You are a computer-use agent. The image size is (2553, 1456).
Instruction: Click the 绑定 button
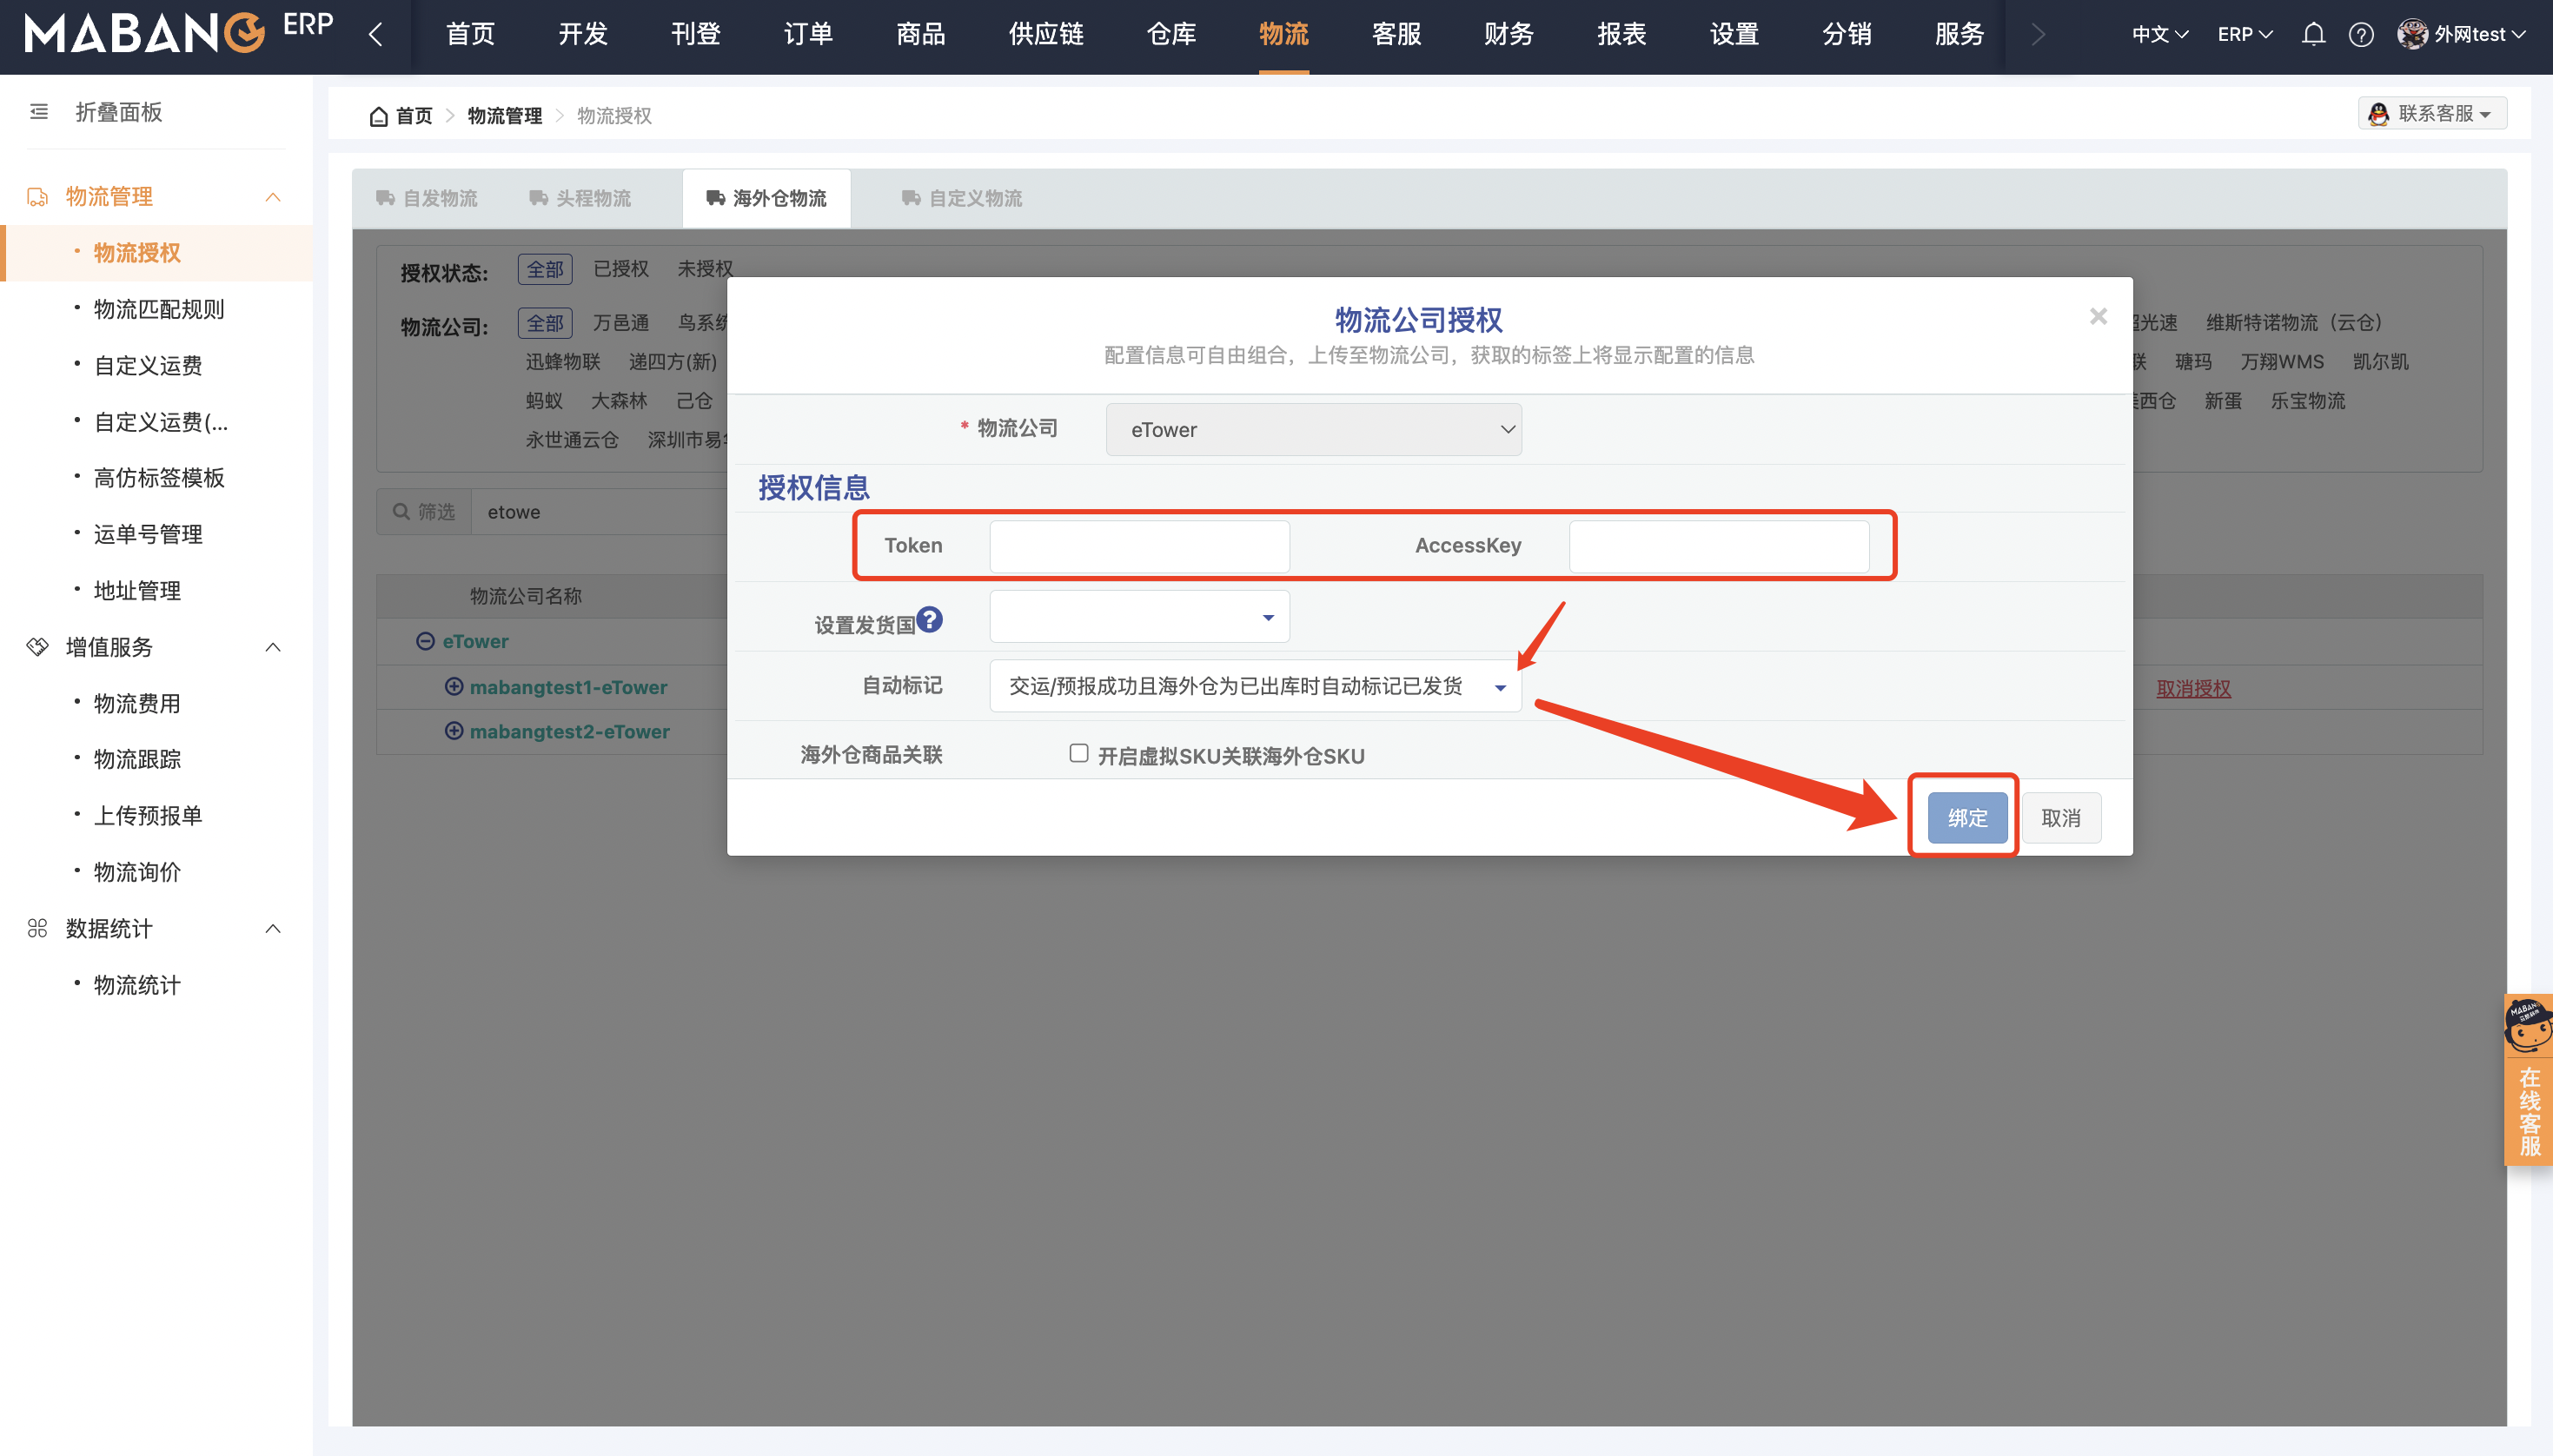click(x=1967, y=818)
